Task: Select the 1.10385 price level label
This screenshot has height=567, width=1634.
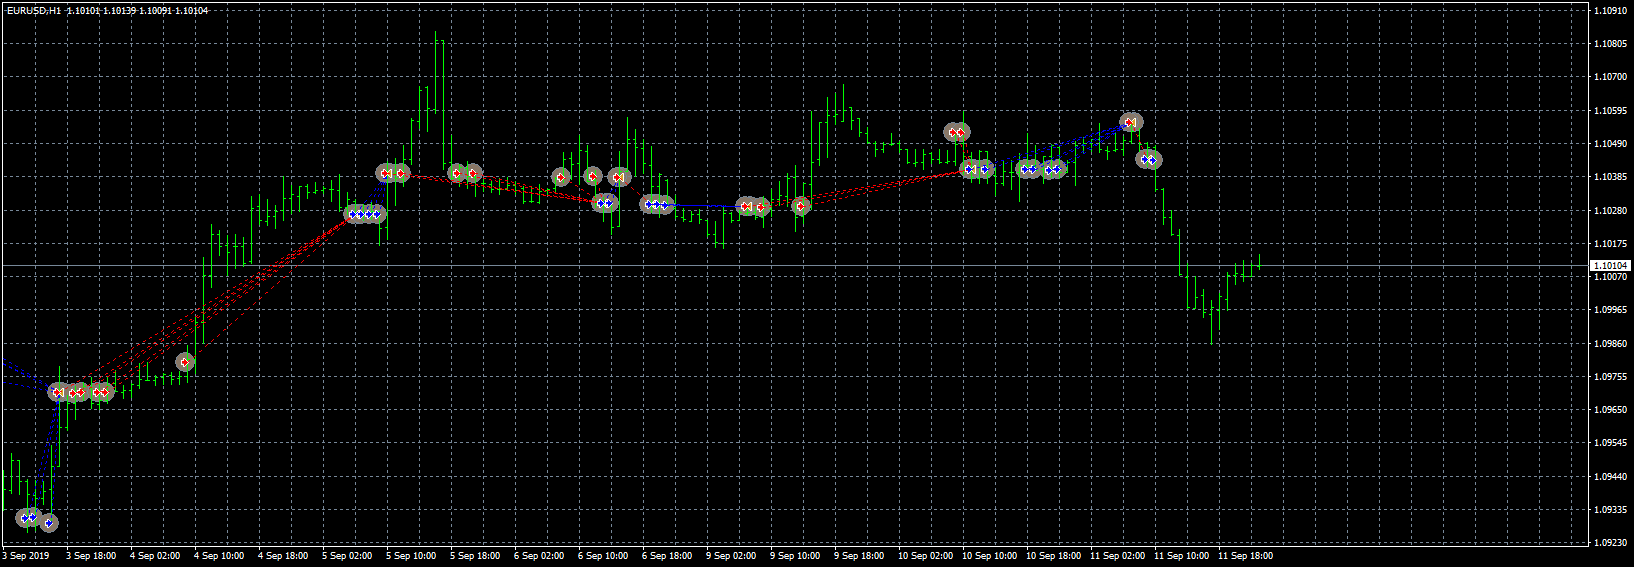Action: point(1609,176)
